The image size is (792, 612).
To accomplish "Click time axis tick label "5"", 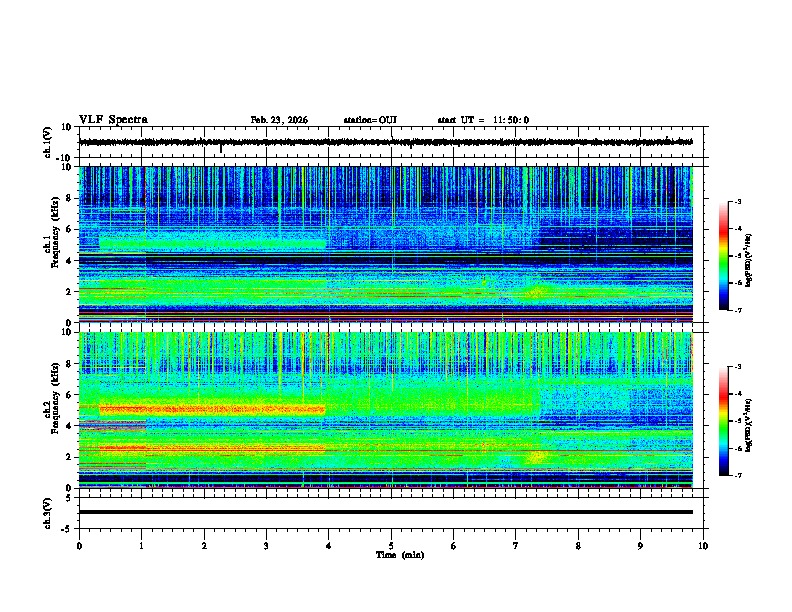I will [391, 546].
